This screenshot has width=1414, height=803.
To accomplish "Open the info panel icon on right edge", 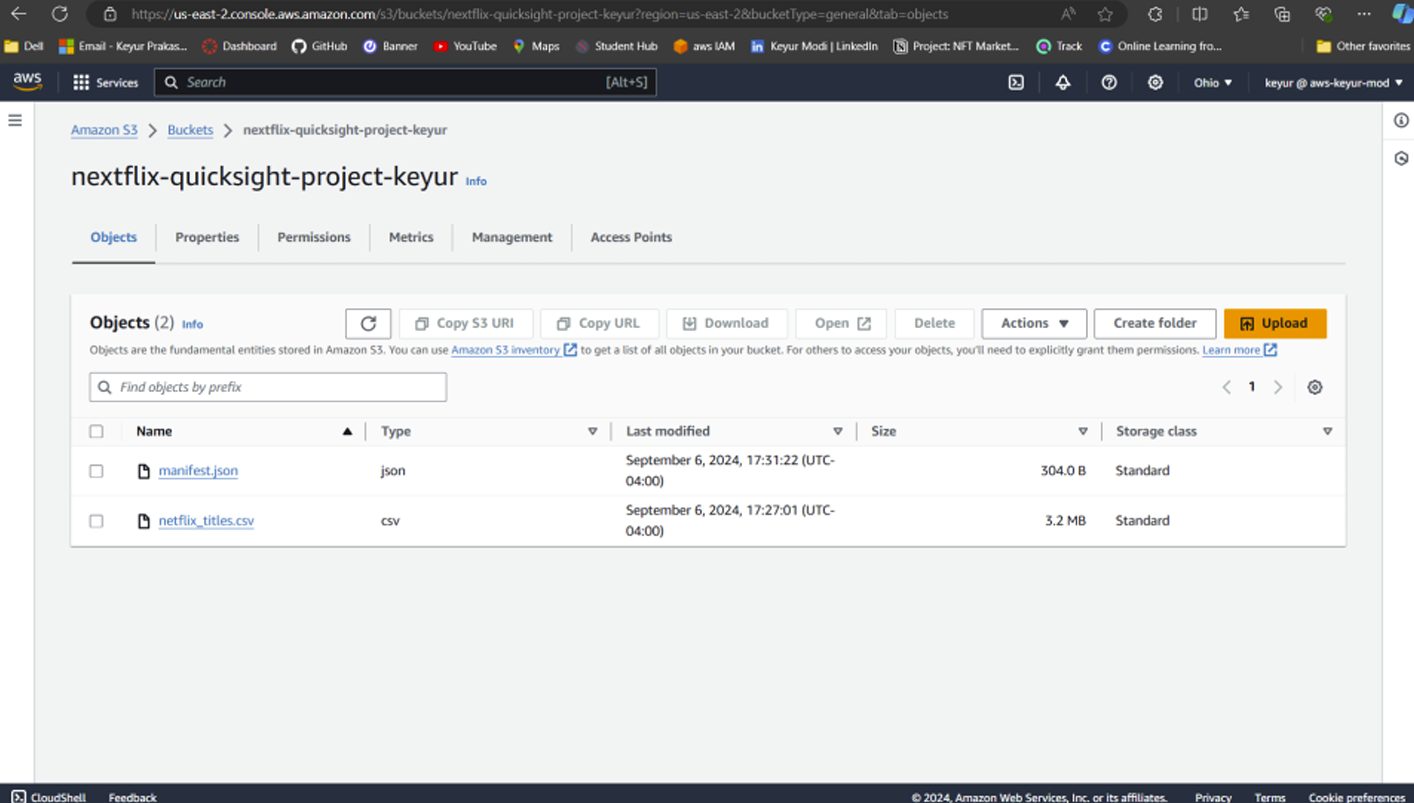I will [x=1401, y=120].
